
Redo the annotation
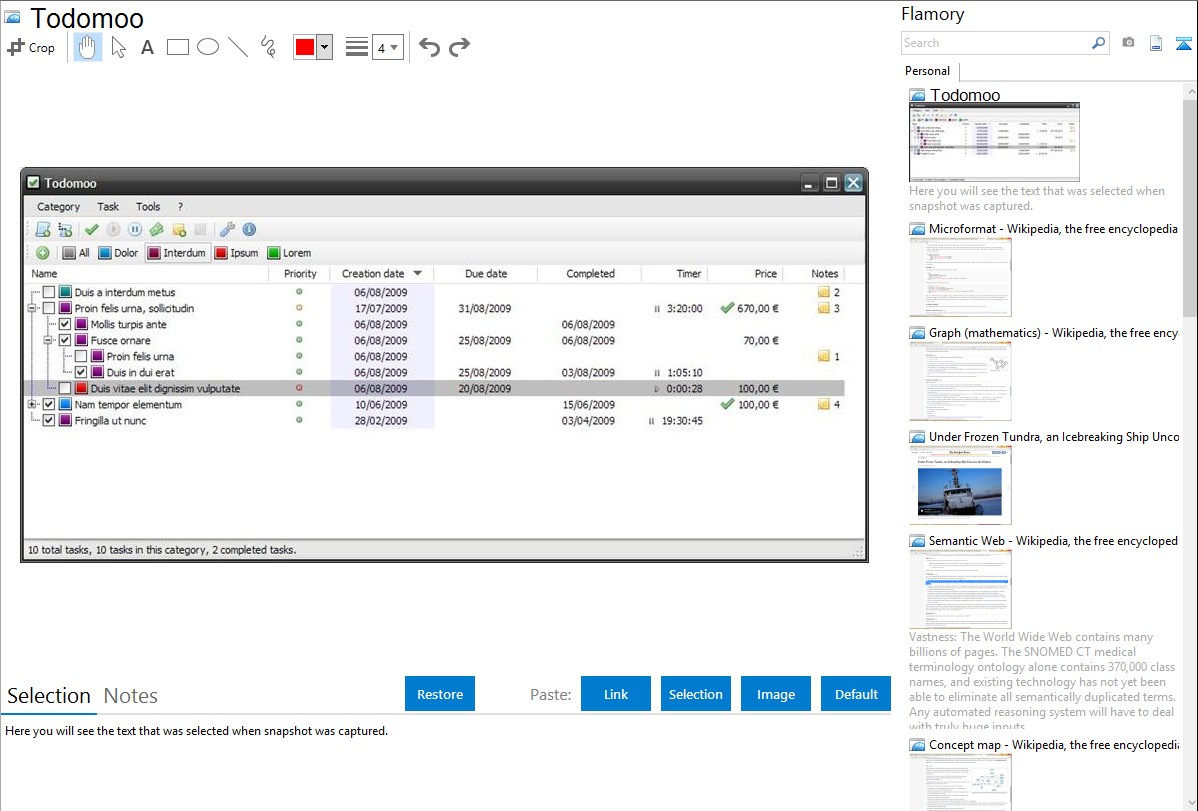click(459, 47)
